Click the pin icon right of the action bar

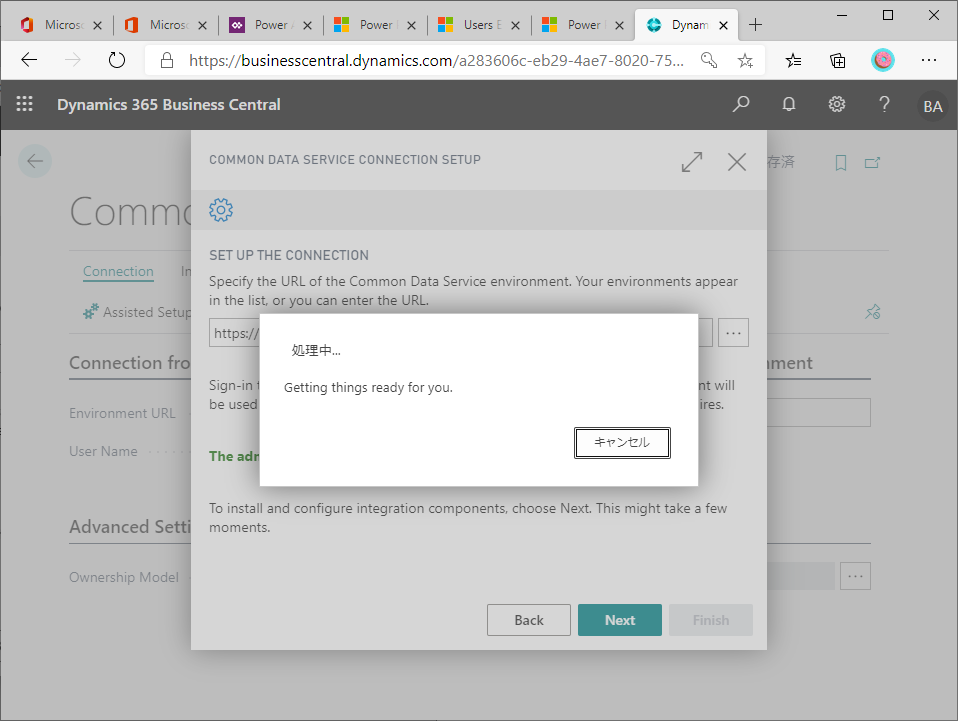tap(872, 312)
